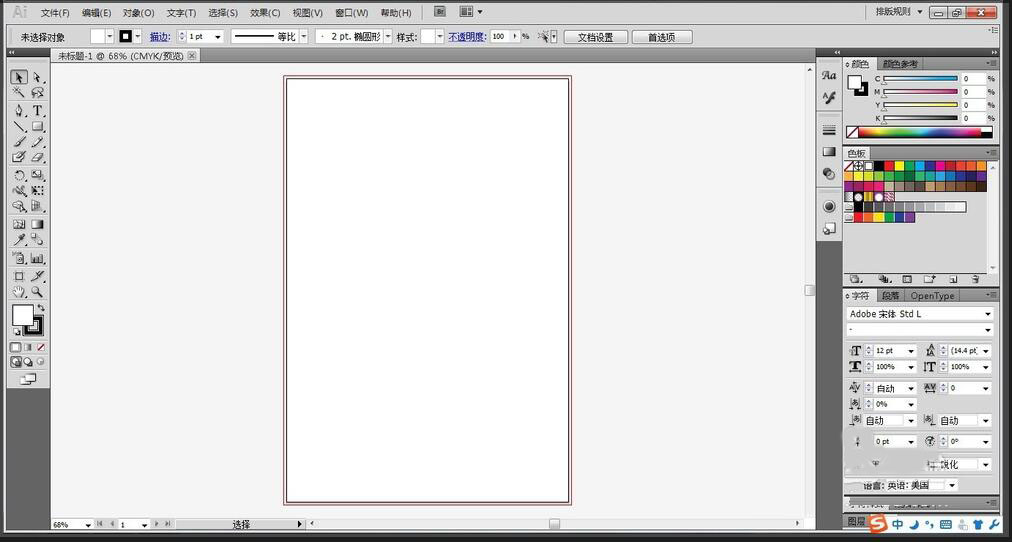Choose the Gradient tool in toolbox

37,225
